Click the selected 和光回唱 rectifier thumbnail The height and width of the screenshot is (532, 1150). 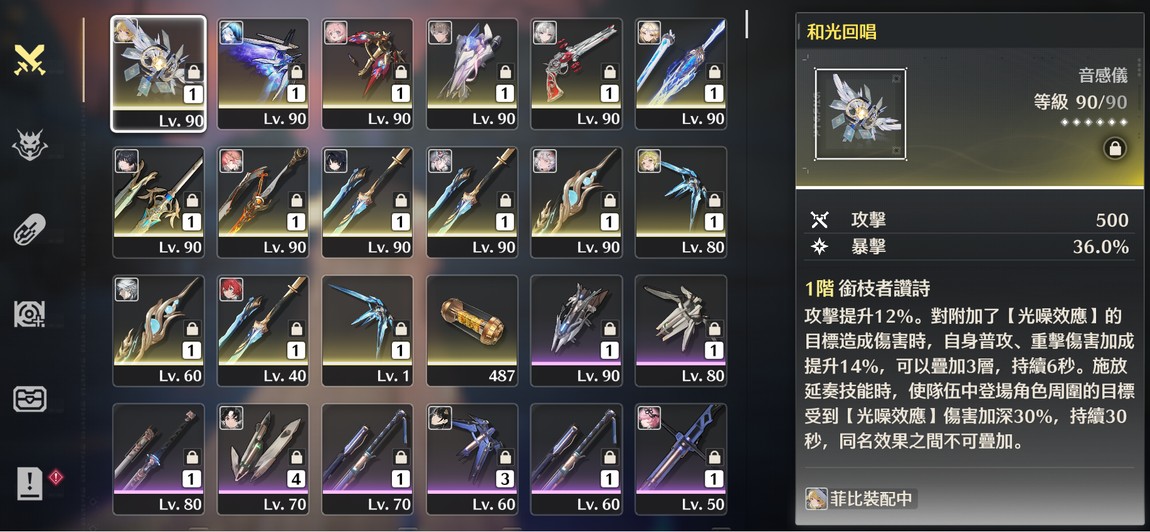coord(158,73)
